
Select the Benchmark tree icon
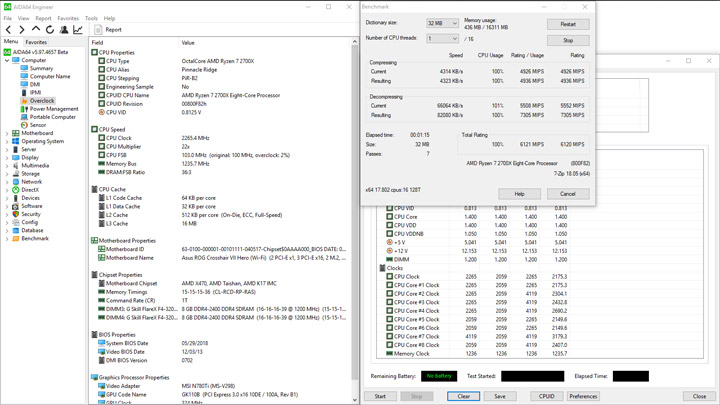pos(16,238)
